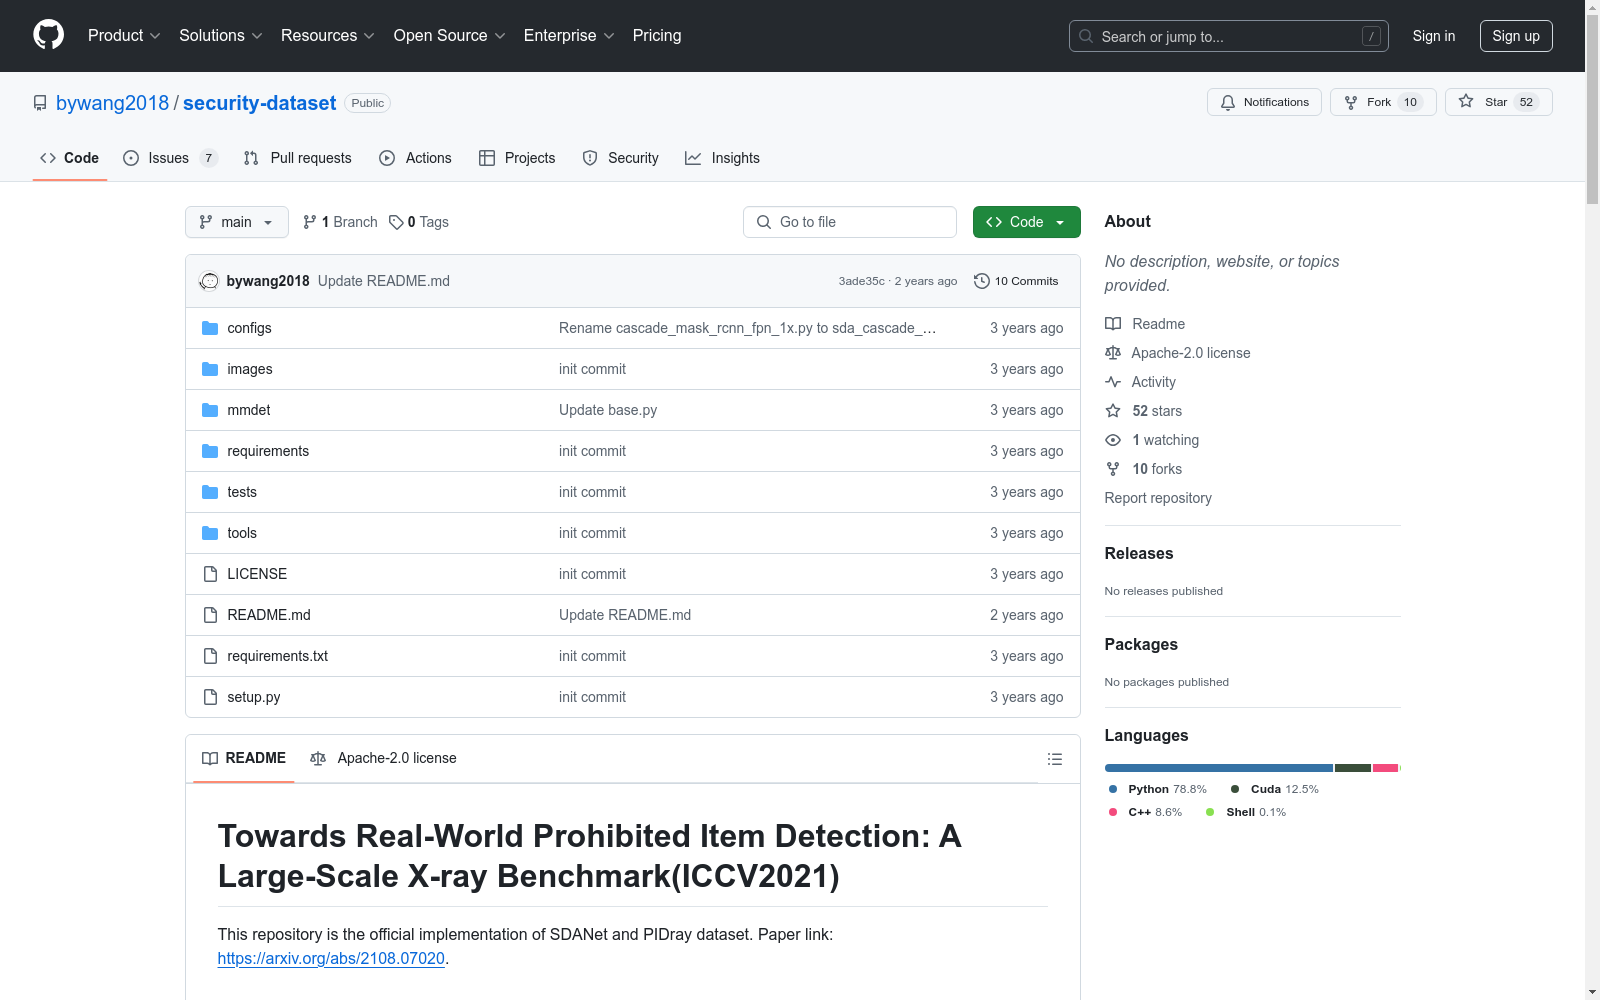The image size is (1600, 1000).
Task: Click the LICENSE file icon
Action: pos(210,574)
